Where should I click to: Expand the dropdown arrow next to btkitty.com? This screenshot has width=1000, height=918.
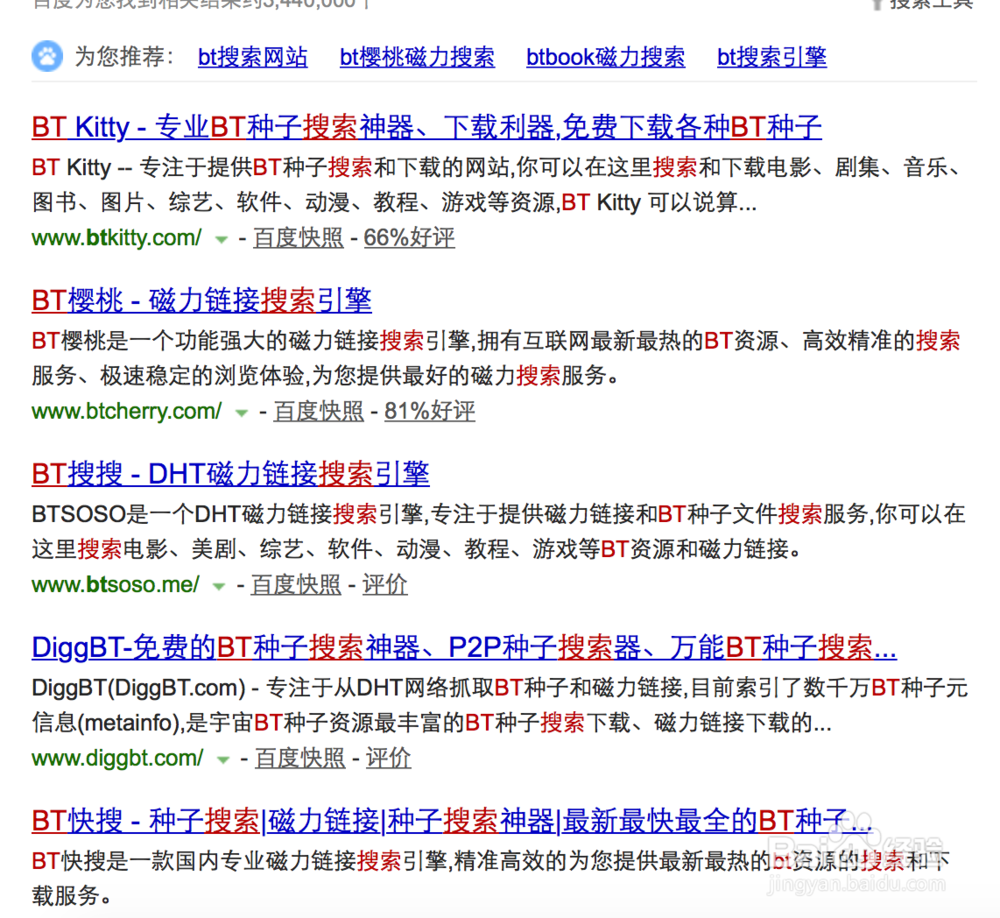point(221,240)
